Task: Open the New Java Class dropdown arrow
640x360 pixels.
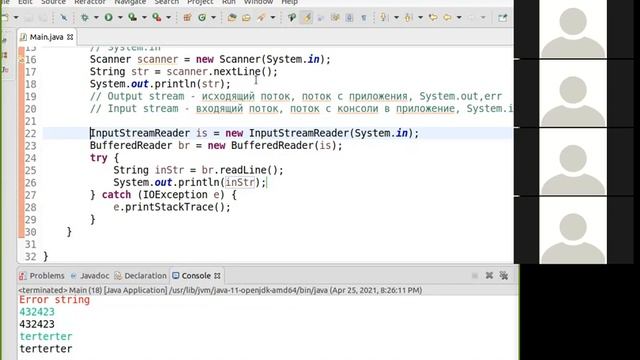Action: pyautogui.click(x=213, y=18)
